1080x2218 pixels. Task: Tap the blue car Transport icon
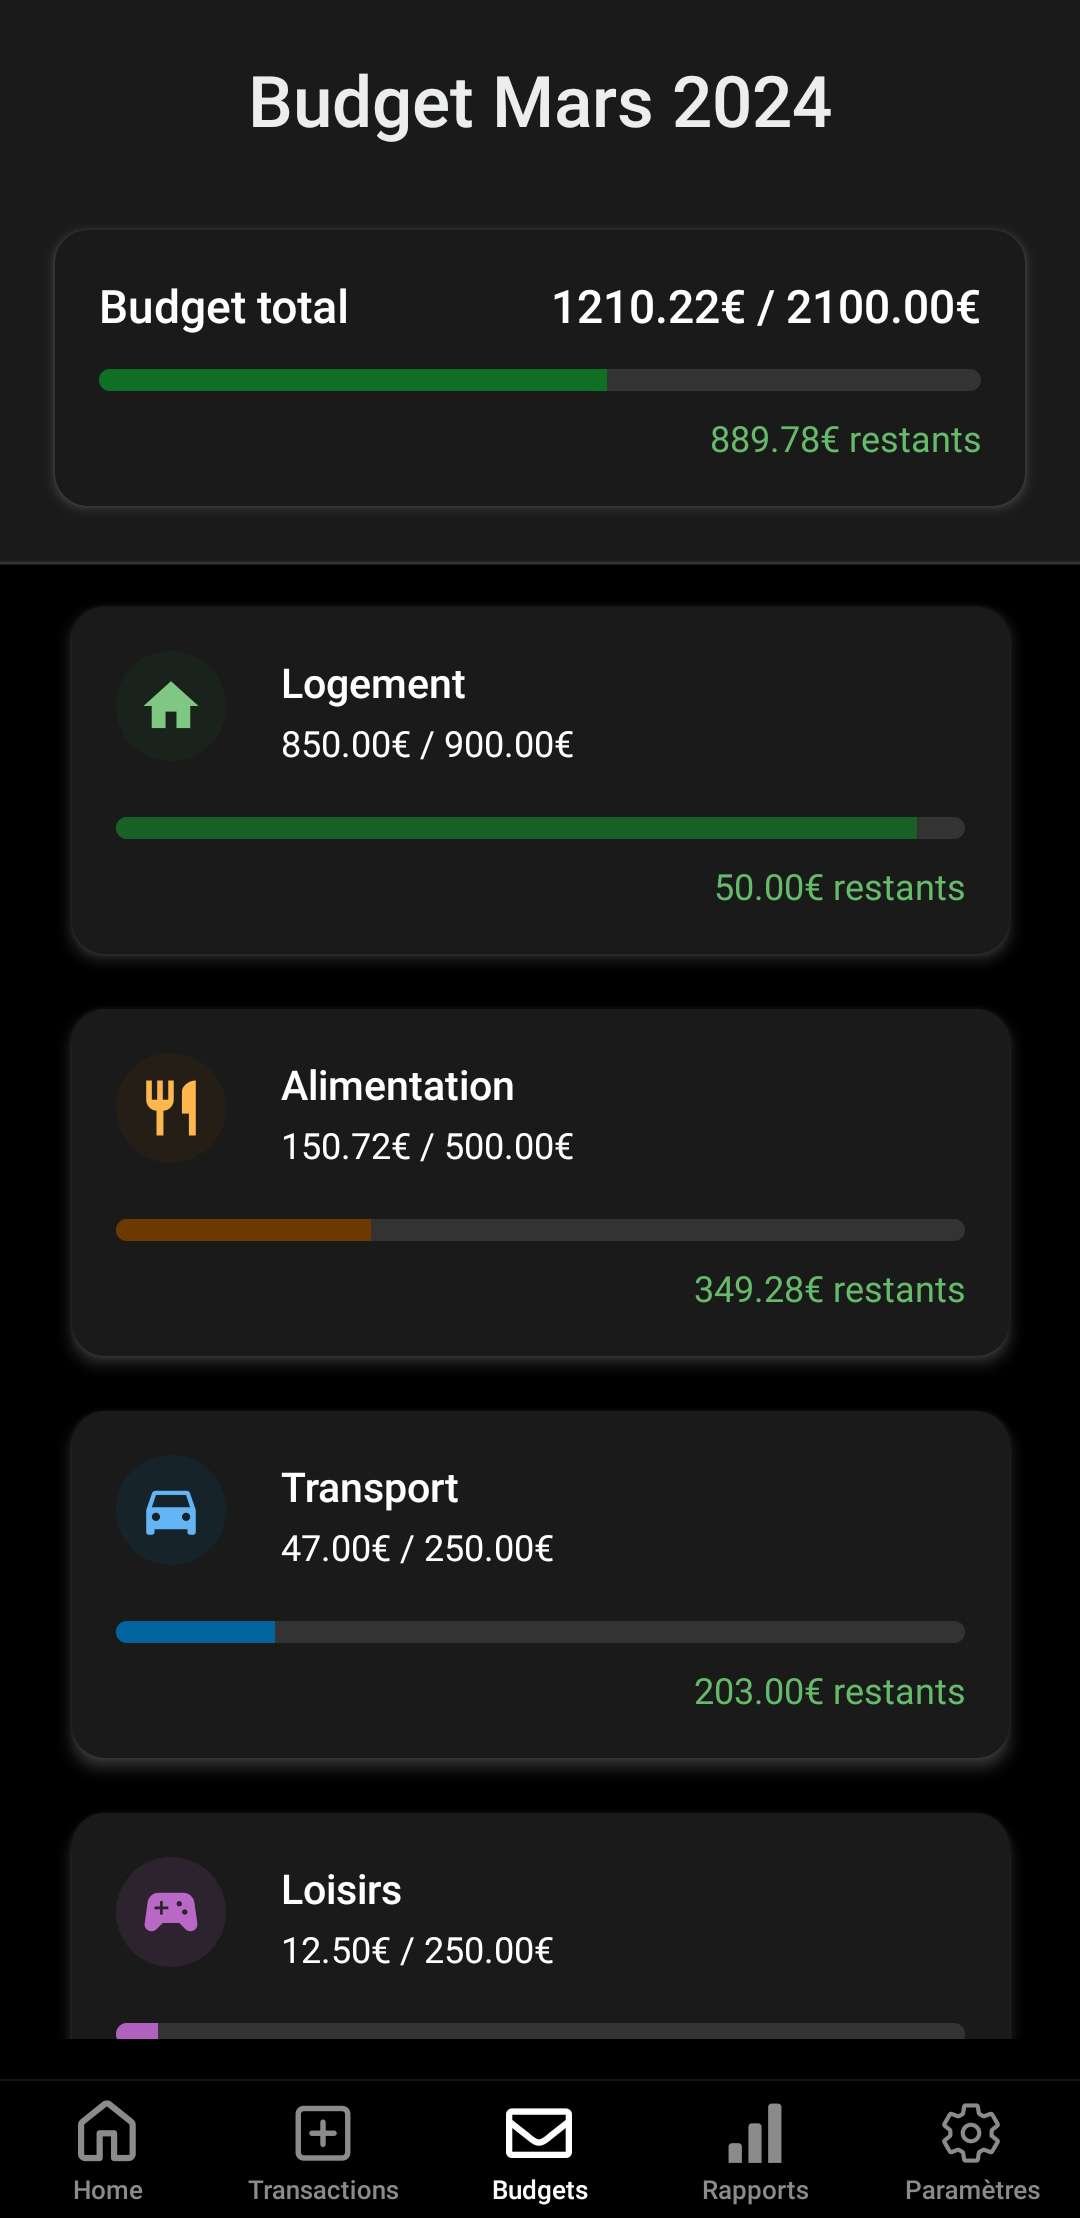pos(171,1510)
